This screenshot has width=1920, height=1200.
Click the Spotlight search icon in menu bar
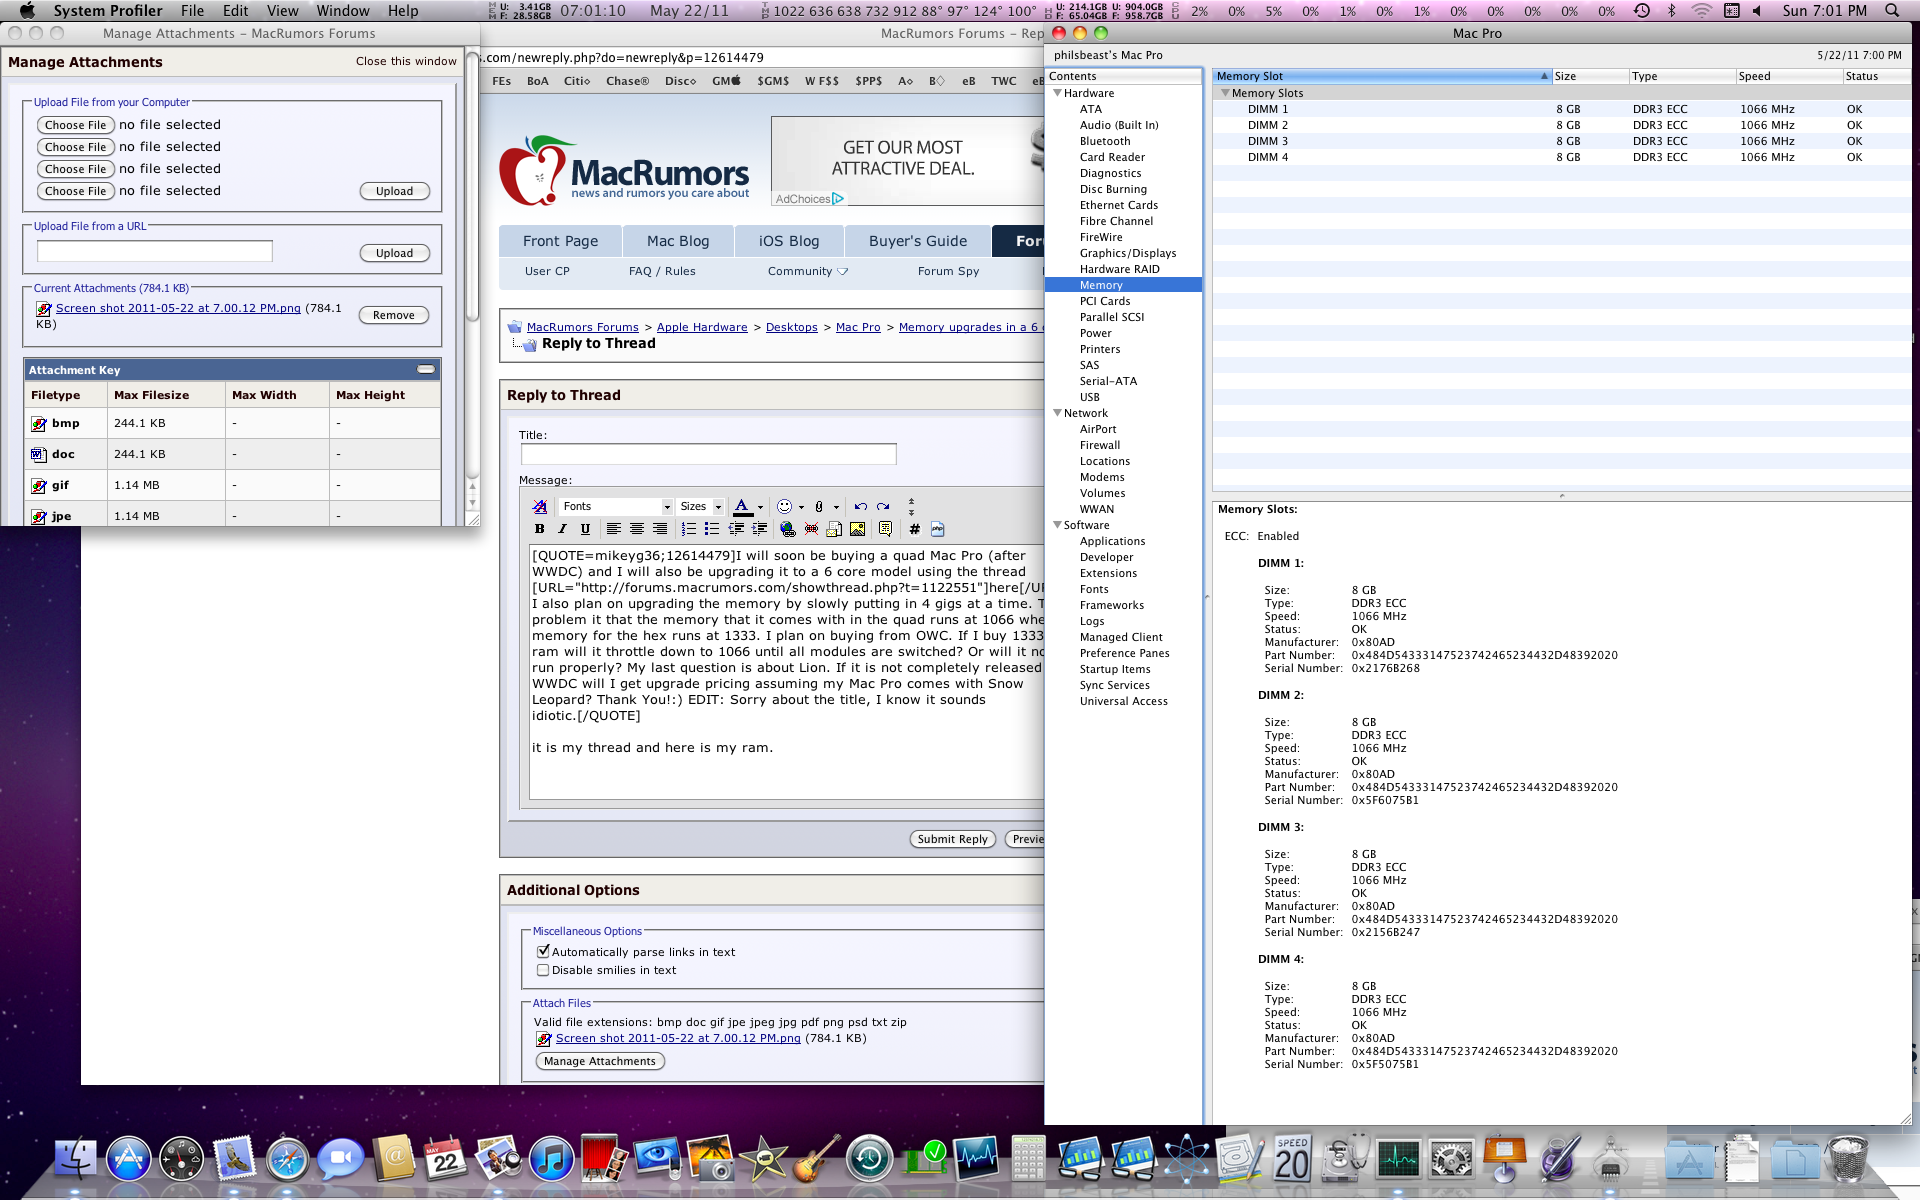pyautogui.click(x=1891, y=10)
